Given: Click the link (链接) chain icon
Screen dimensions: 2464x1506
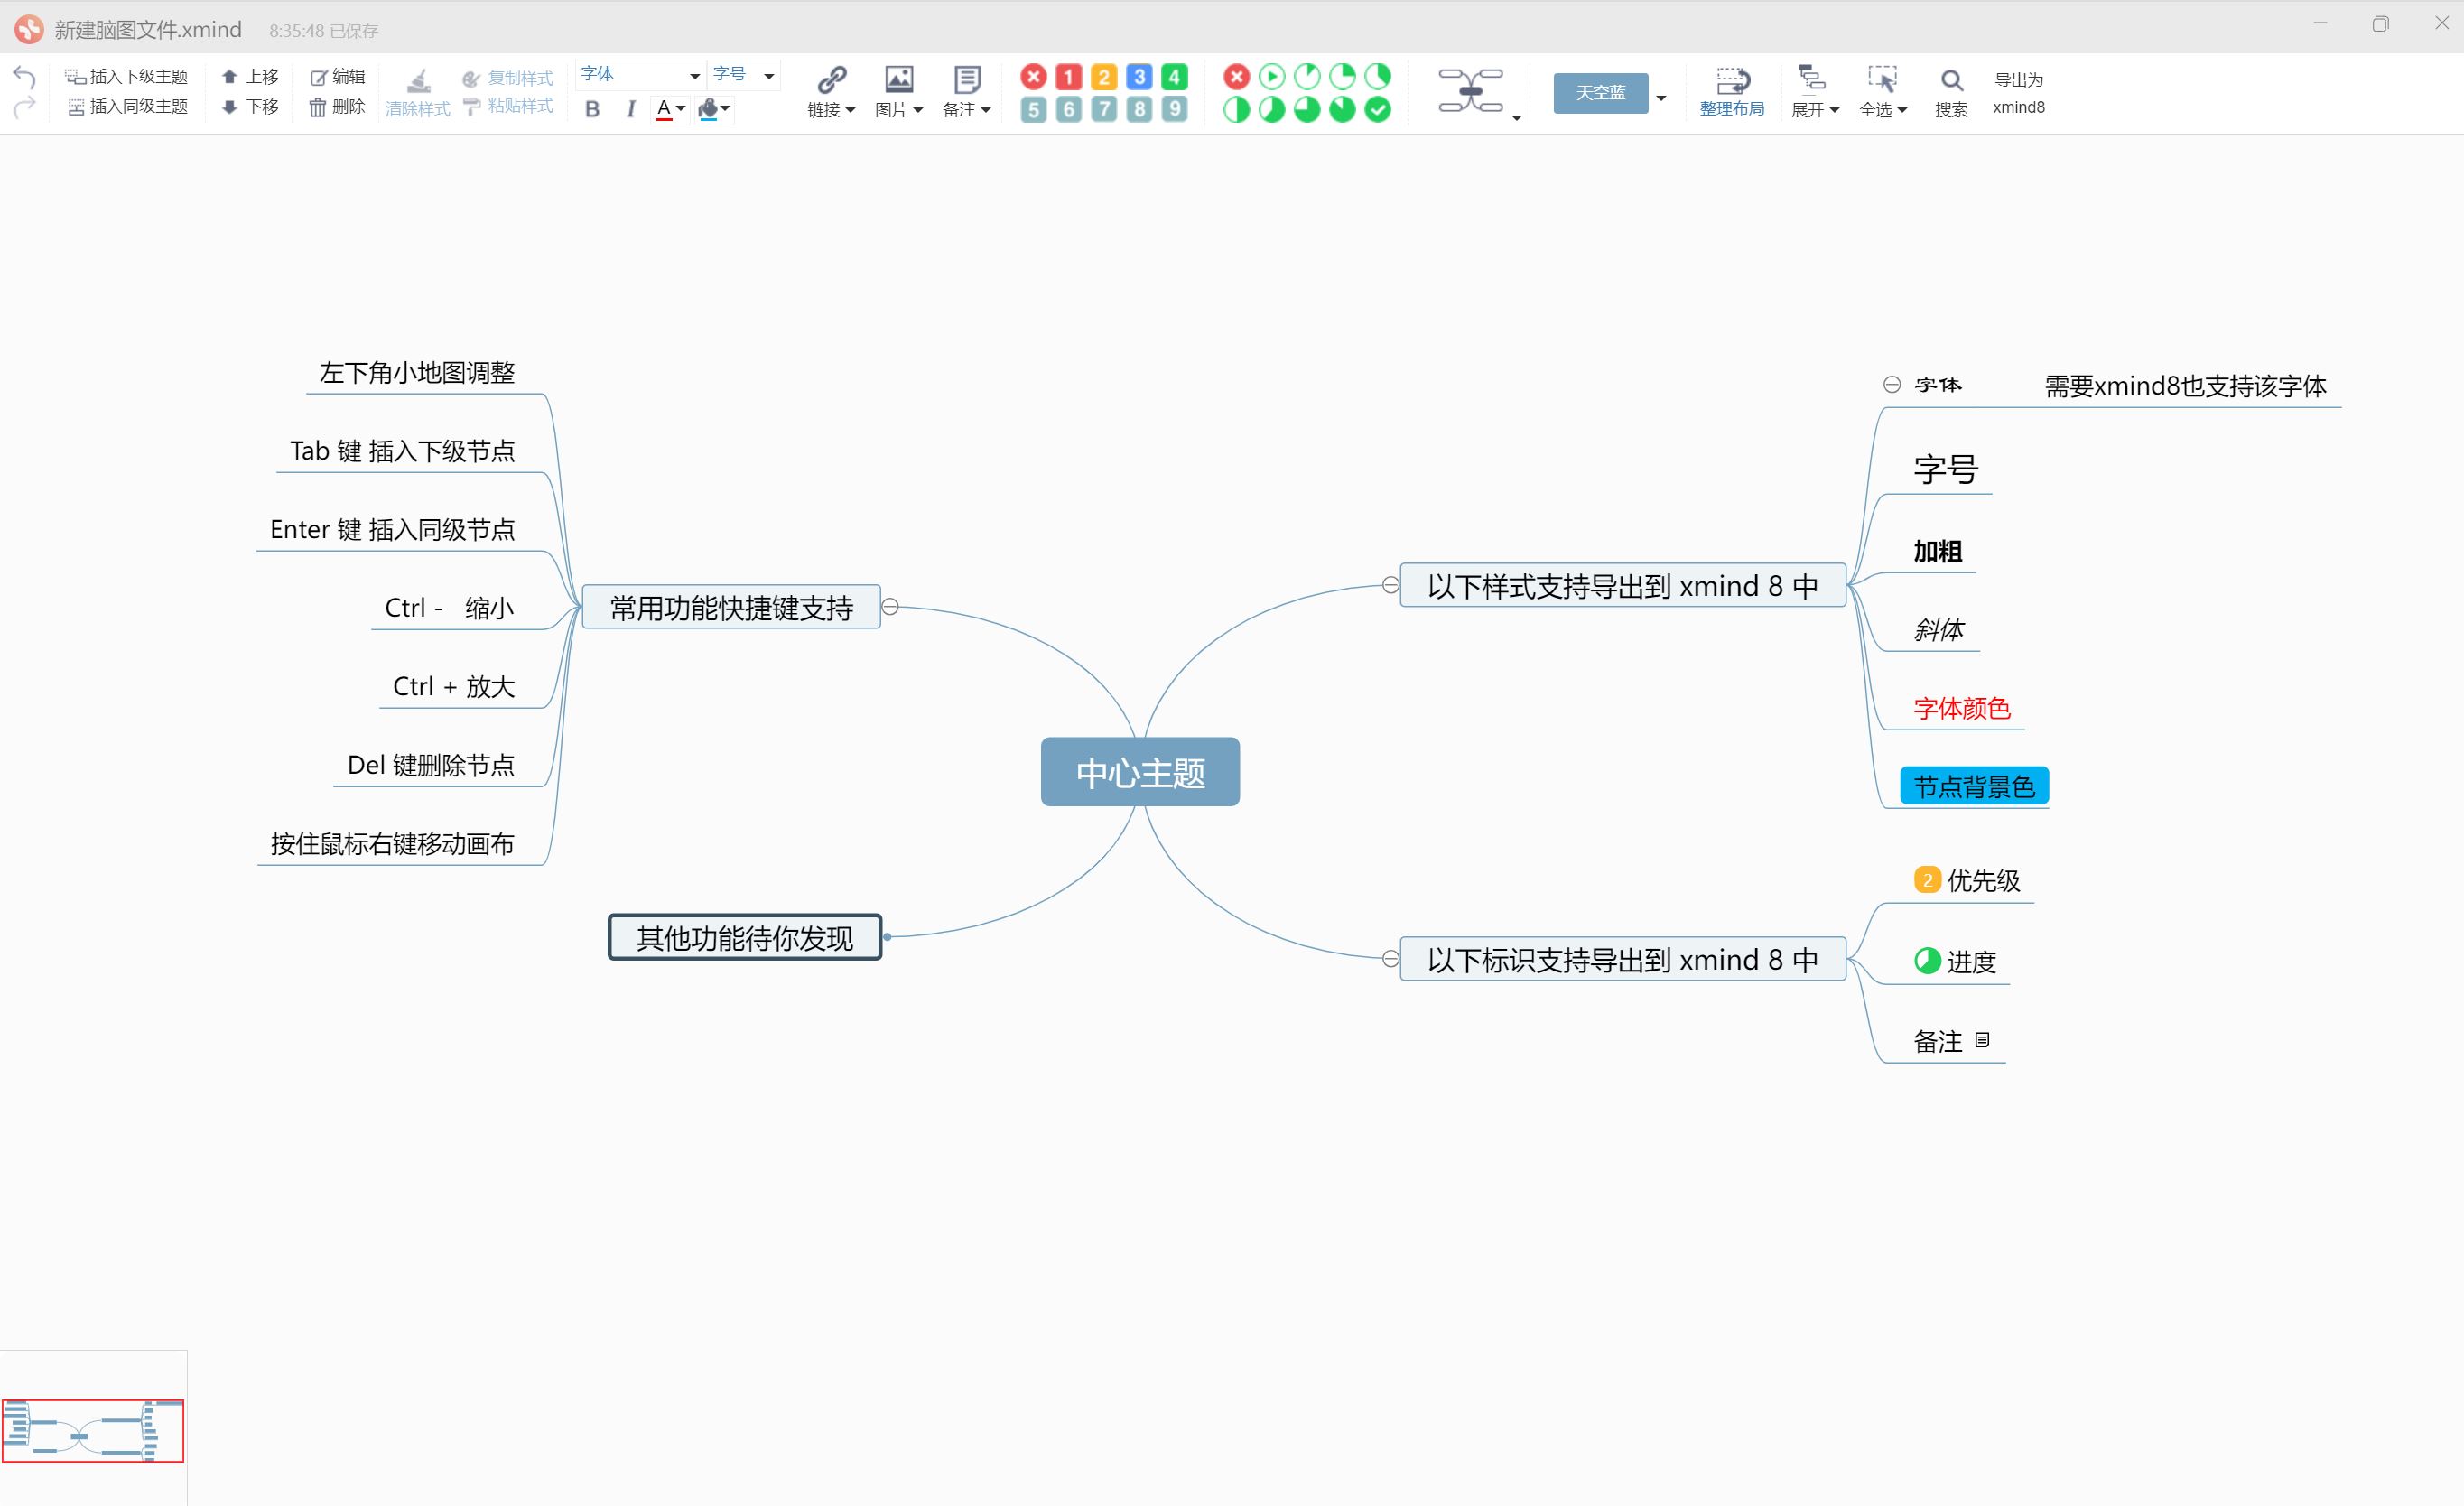Looking at the screenshot, I should coord(831,79).
